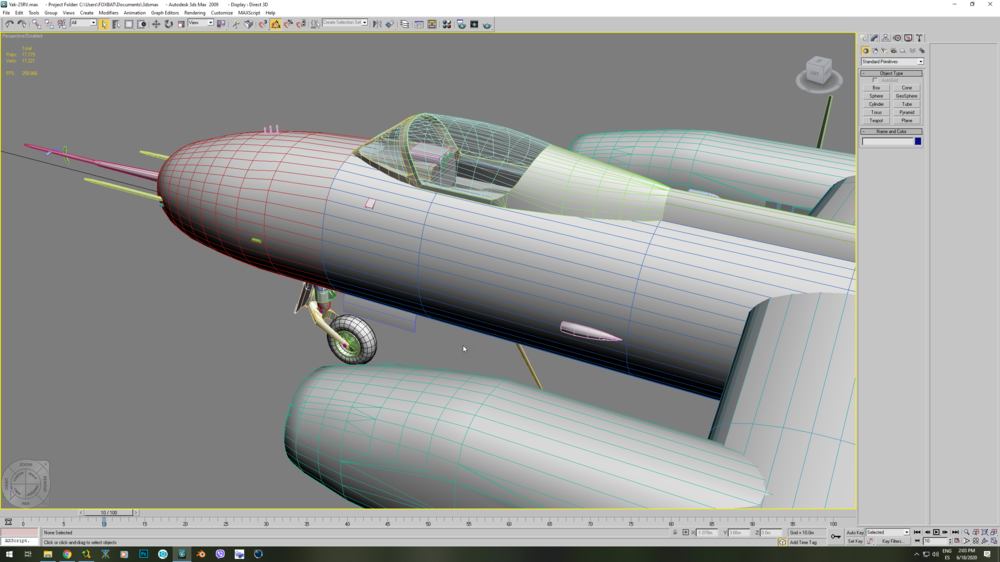The image size is (1000, 562).
Task: Select the Lights category icon
Action: (884, 50)
